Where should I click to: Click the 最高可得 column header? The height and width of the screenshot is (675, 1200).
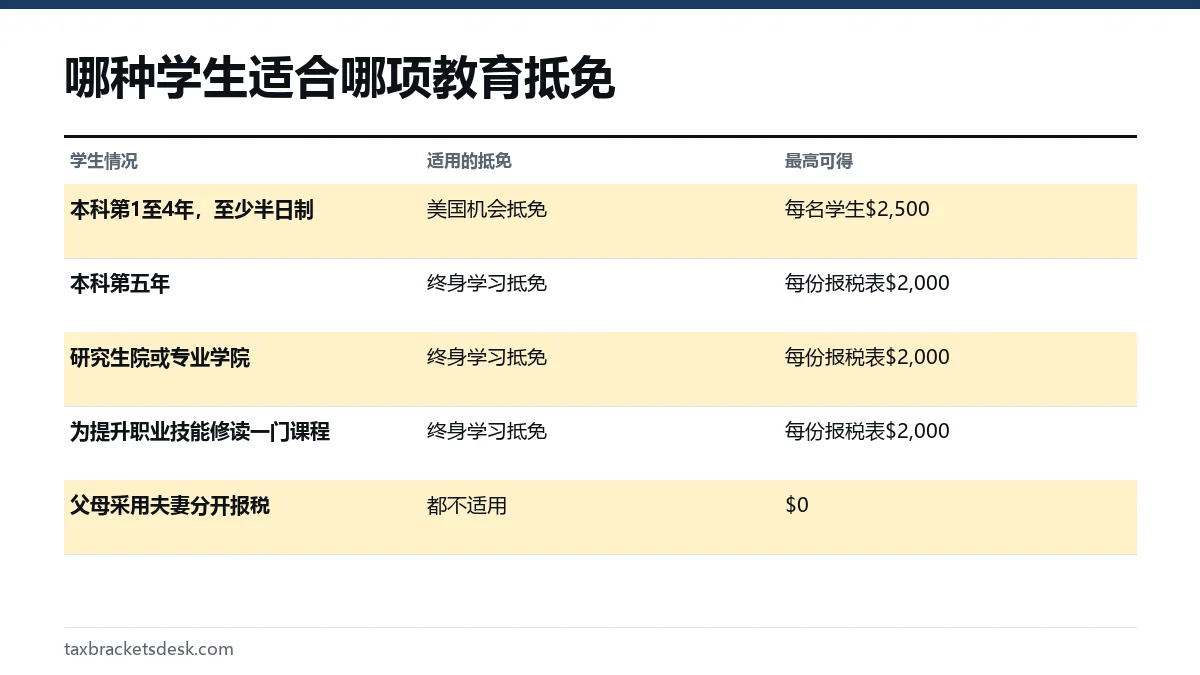819,161
